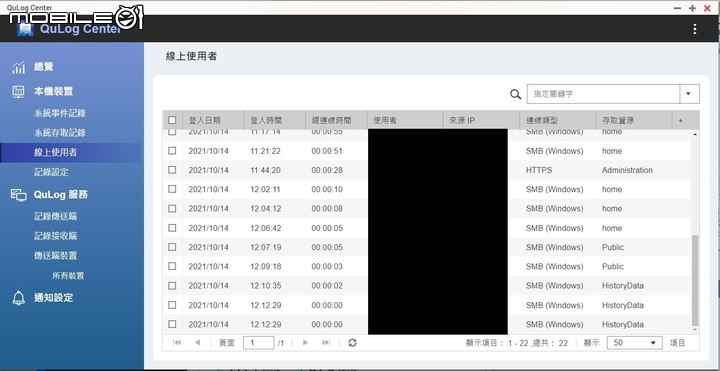Go to the previous page
This screenshot has height=371, width=720.
[197, 343]
